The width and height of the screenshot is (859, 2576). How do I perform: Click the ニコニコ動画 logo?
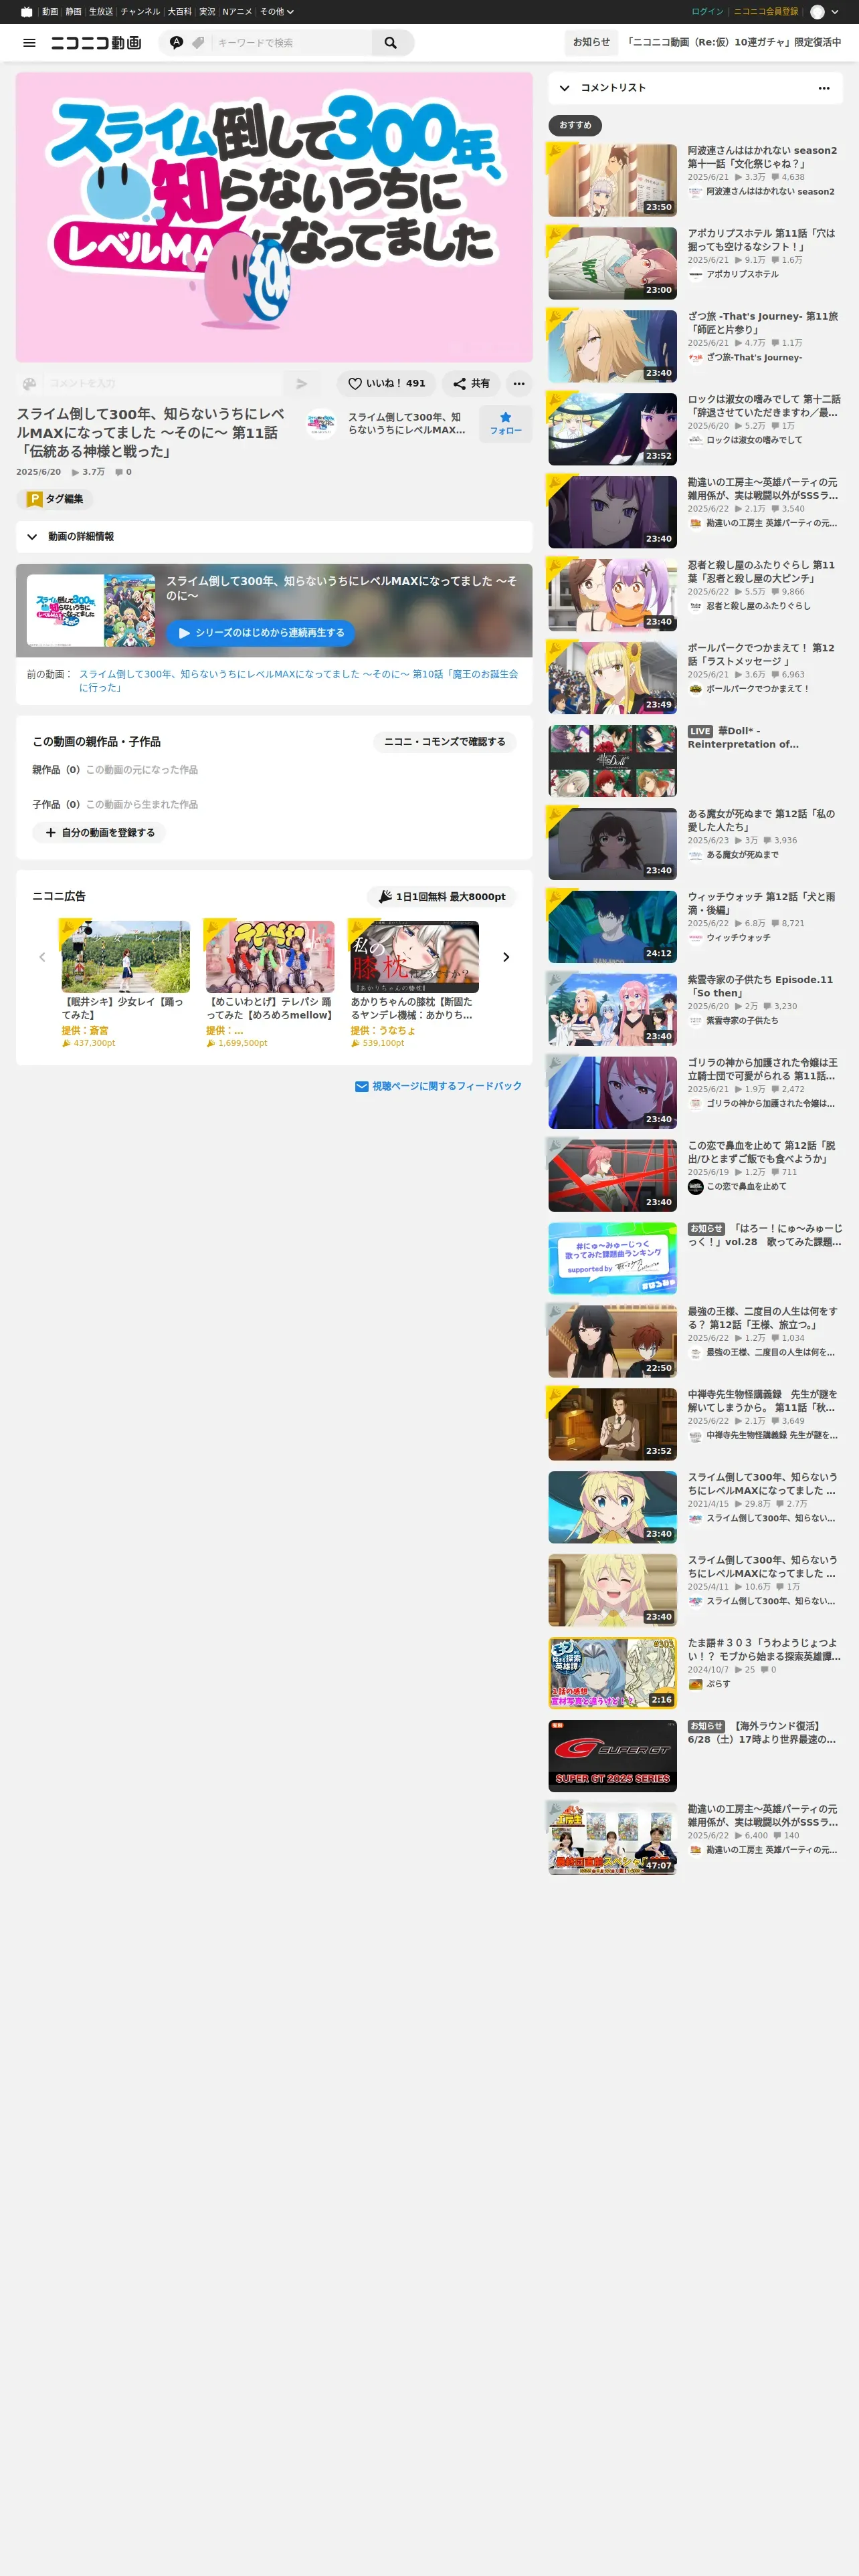pos(96,43)
